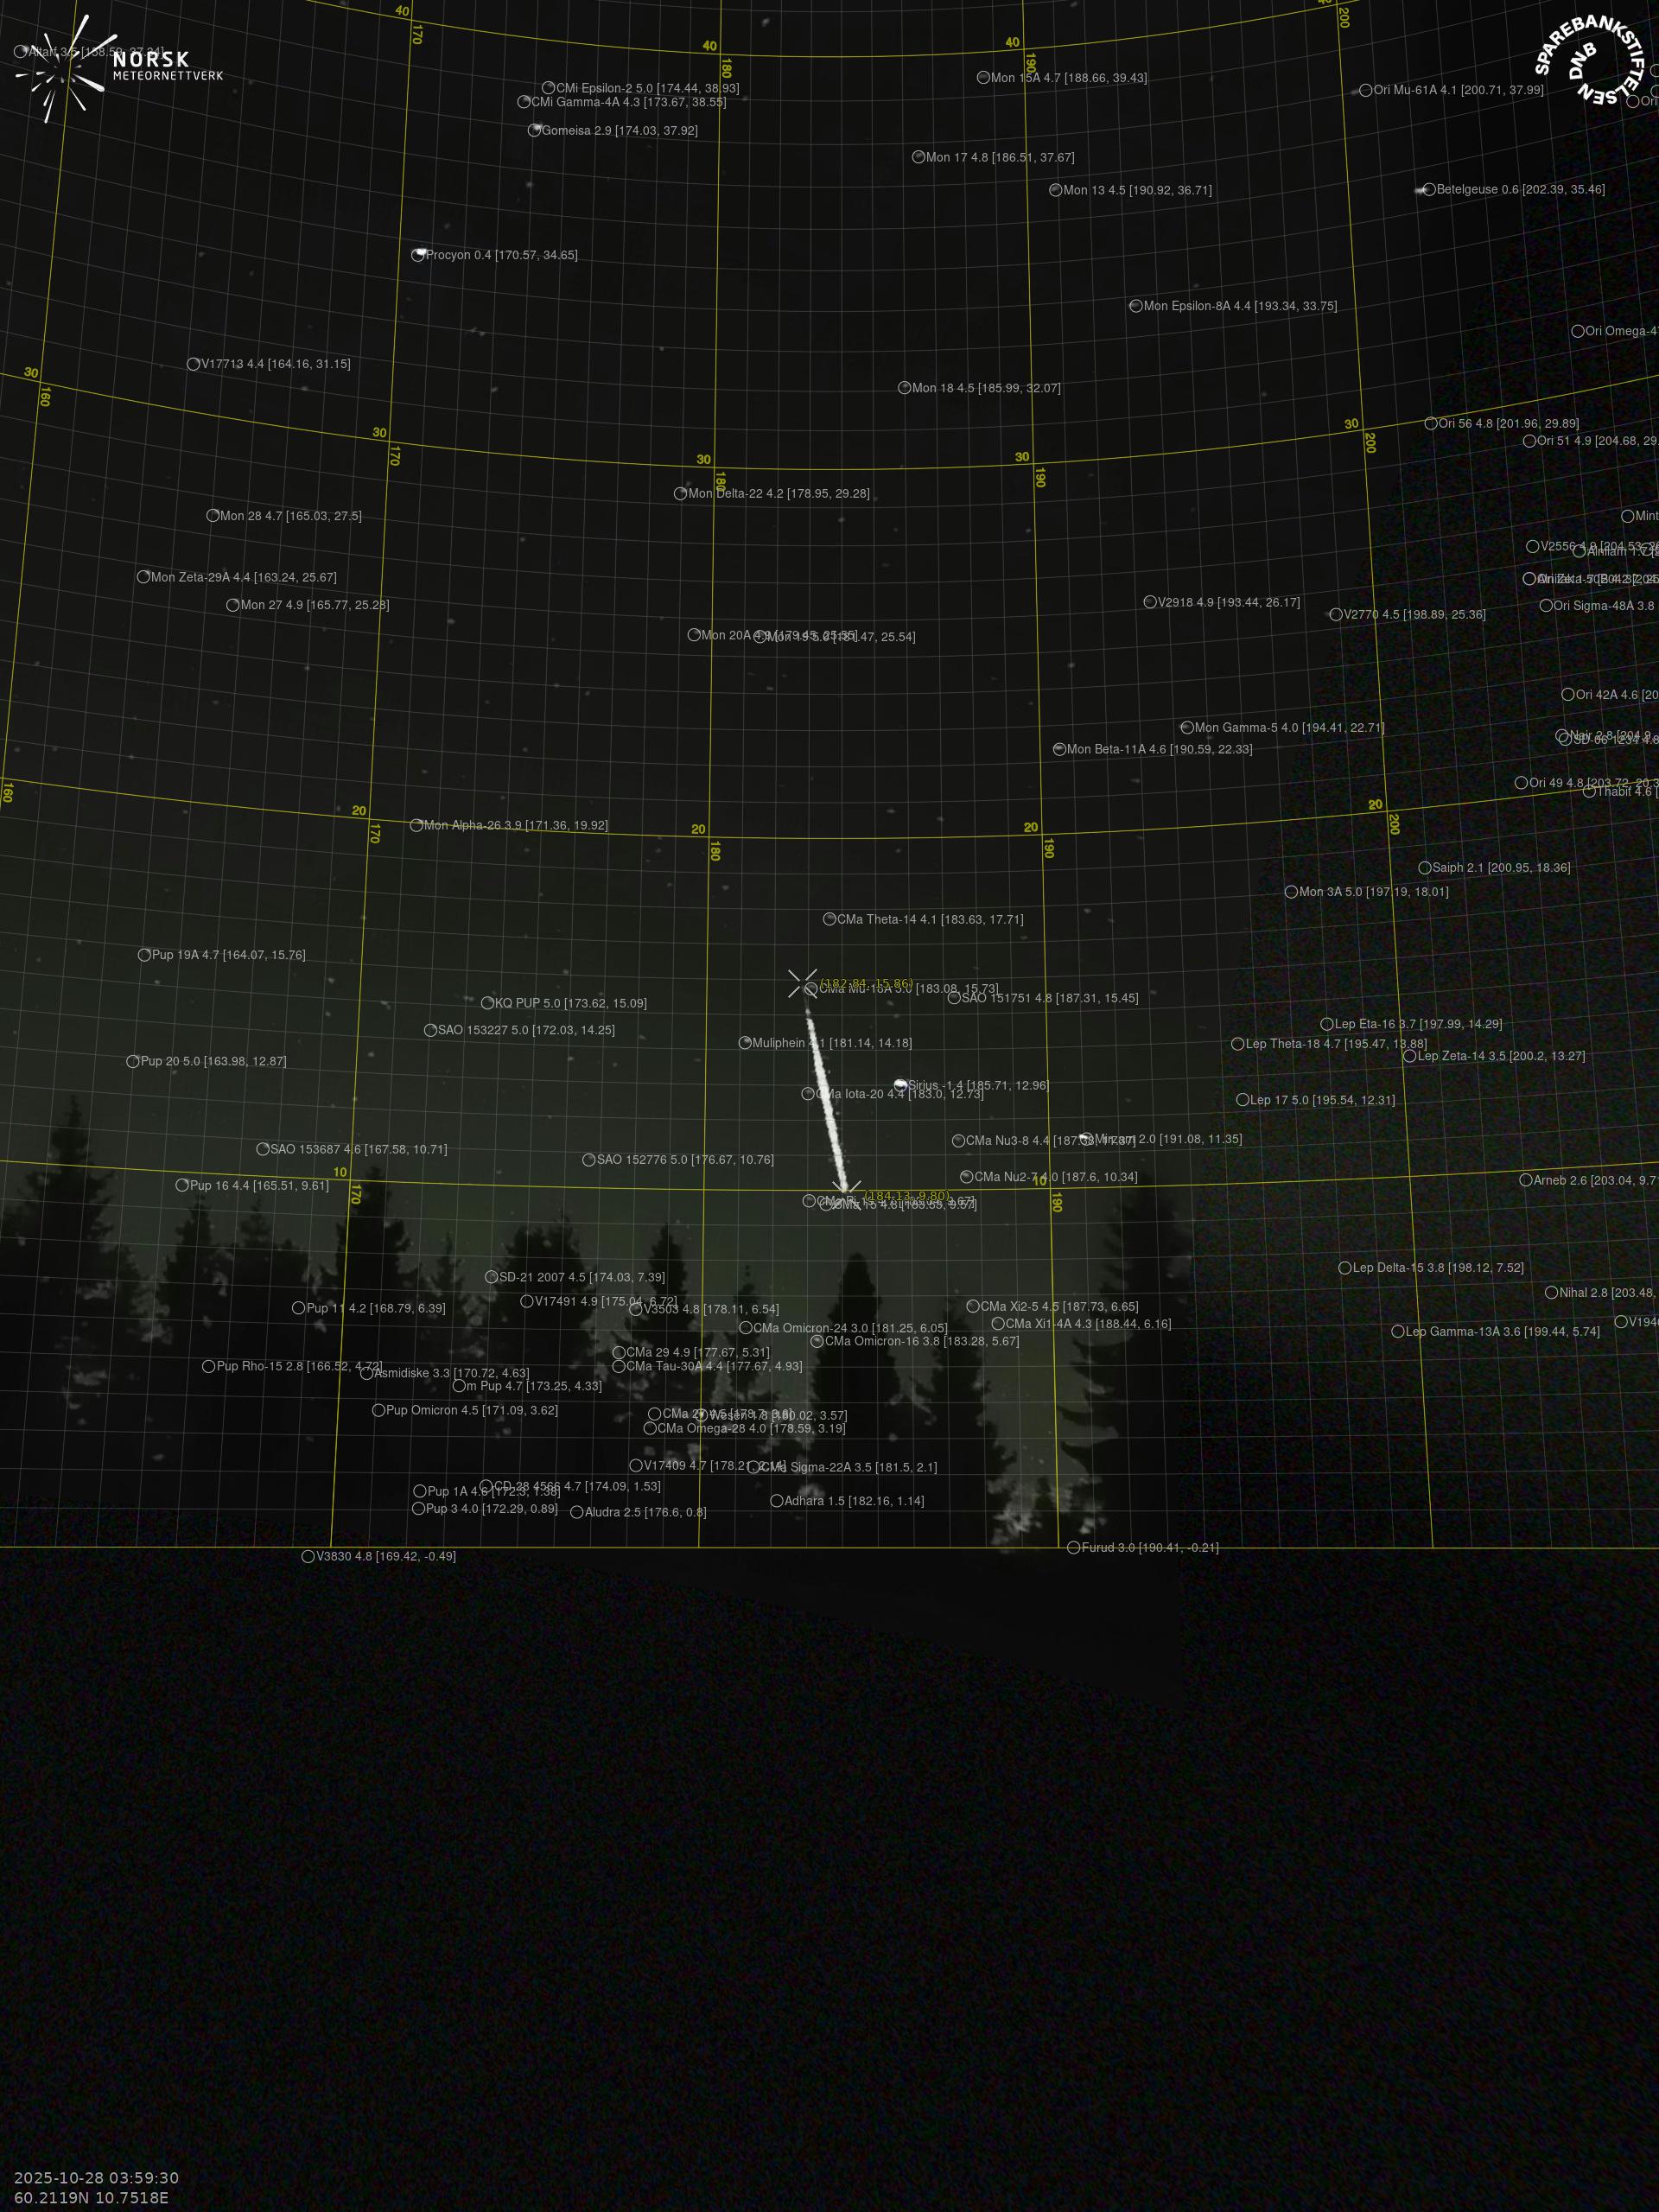This screenshot has height=2212, width=1659.
Task: Click the Gomeisa 2.9 circle marker
Action: 534,130
